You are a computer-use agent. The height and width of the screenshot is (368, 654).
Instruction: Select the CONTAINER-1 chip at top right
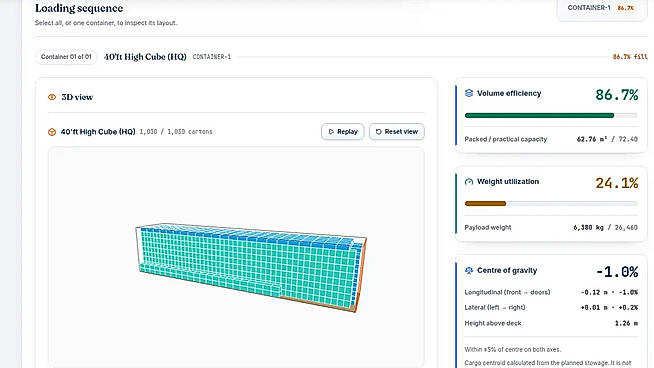click(x=601, y=8)
